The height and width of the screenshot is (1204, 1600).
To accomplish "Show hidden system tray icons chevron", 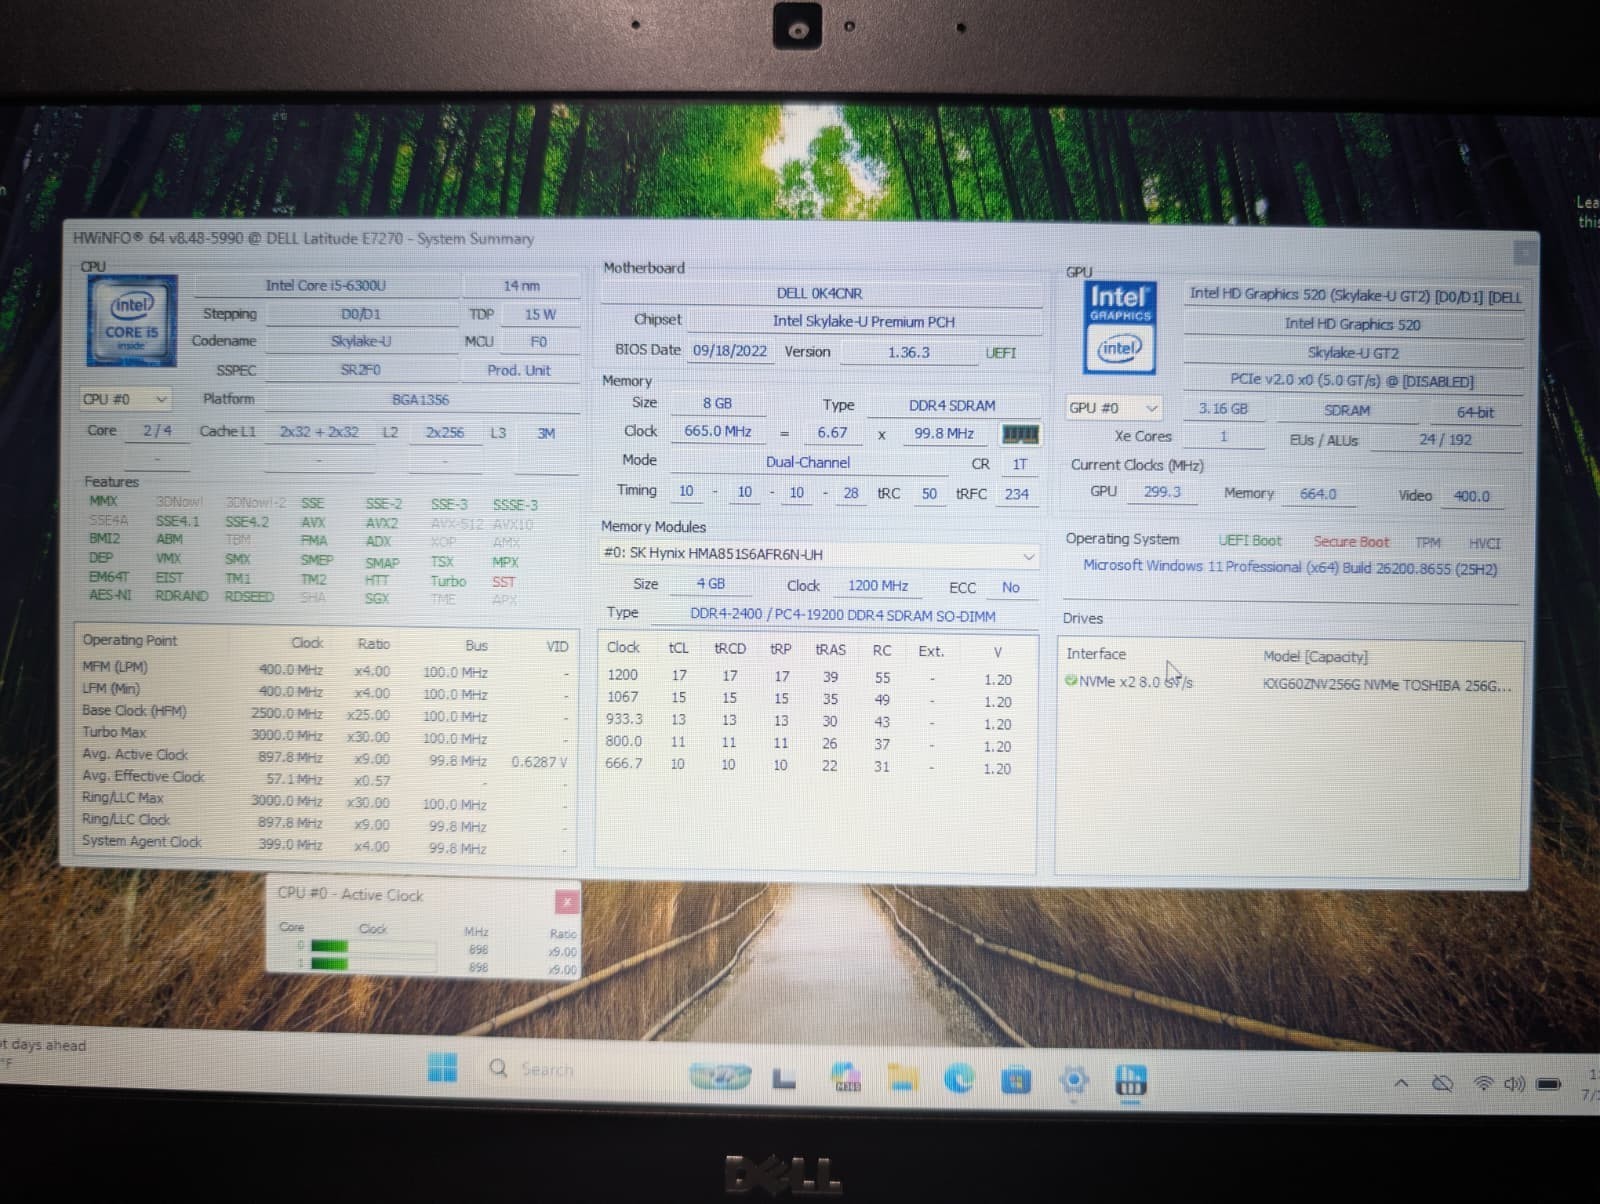I will (x=1401, y=1083).
